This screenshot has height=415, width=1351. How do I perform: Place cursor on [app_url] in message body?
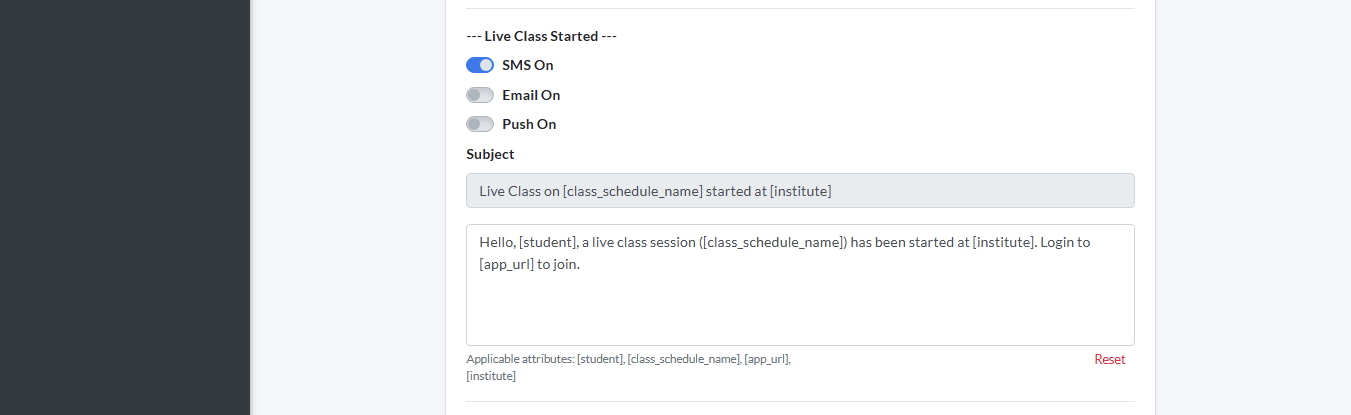[x=506, y=266]
